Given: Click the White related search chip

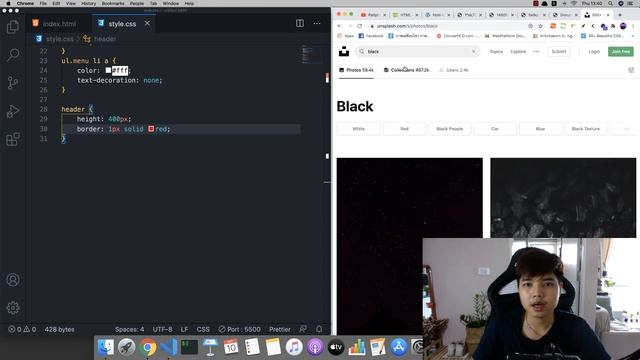Looking at the screenshot, I should (x=358, y=129).
